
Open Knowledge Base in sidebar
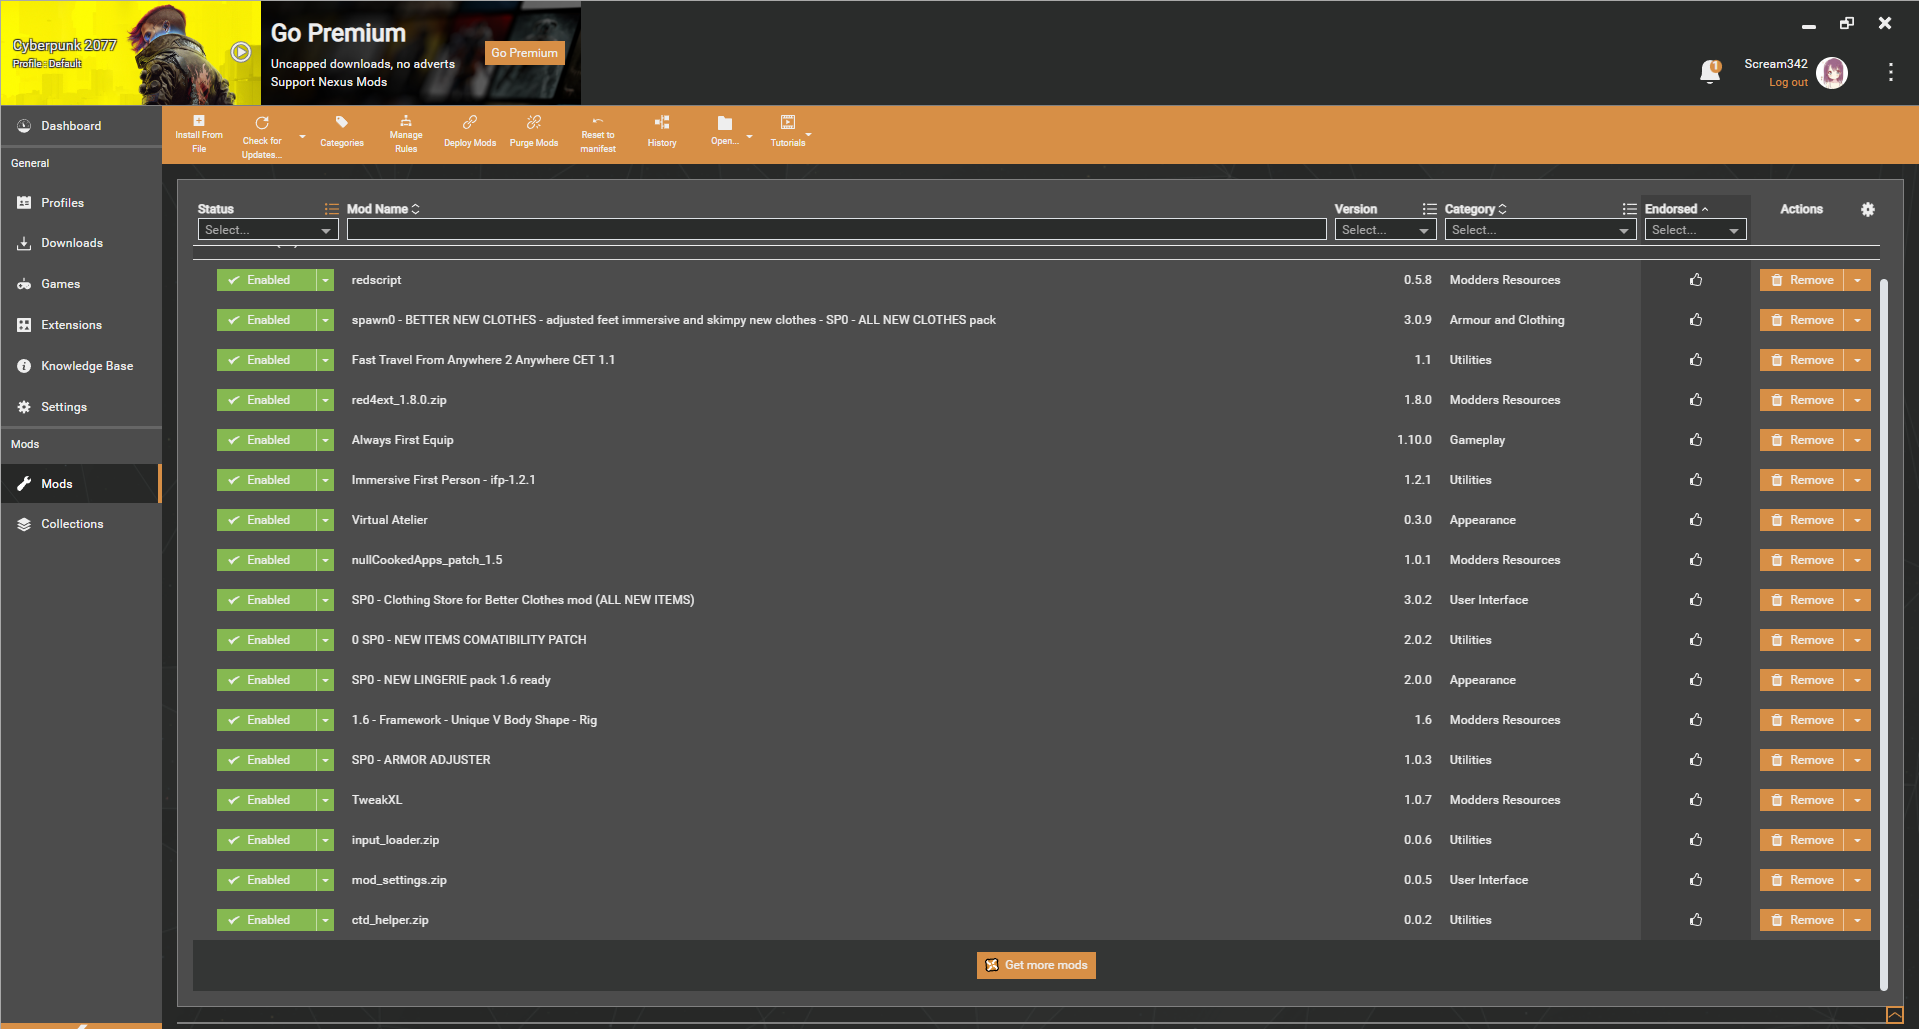(81, 366)
